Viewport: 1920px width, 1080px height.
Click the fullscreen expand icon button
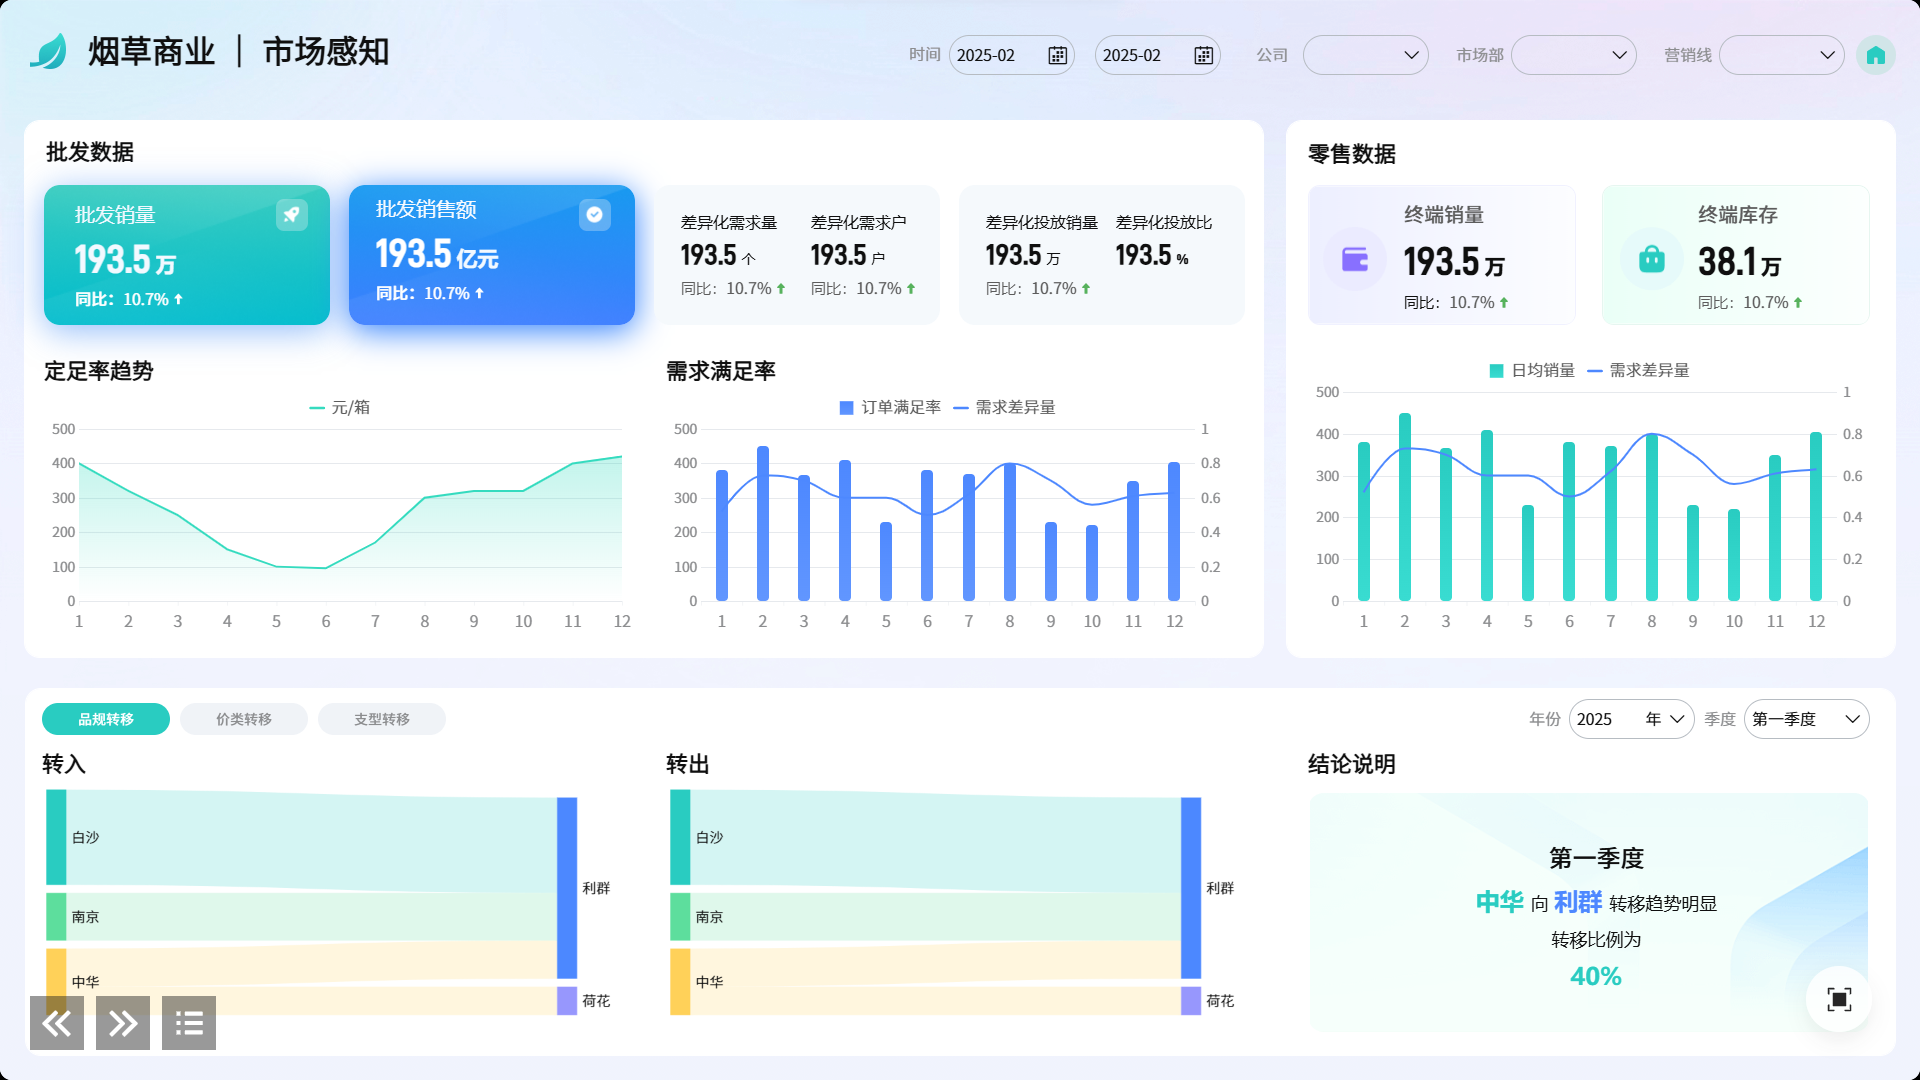click(1838, 998)
